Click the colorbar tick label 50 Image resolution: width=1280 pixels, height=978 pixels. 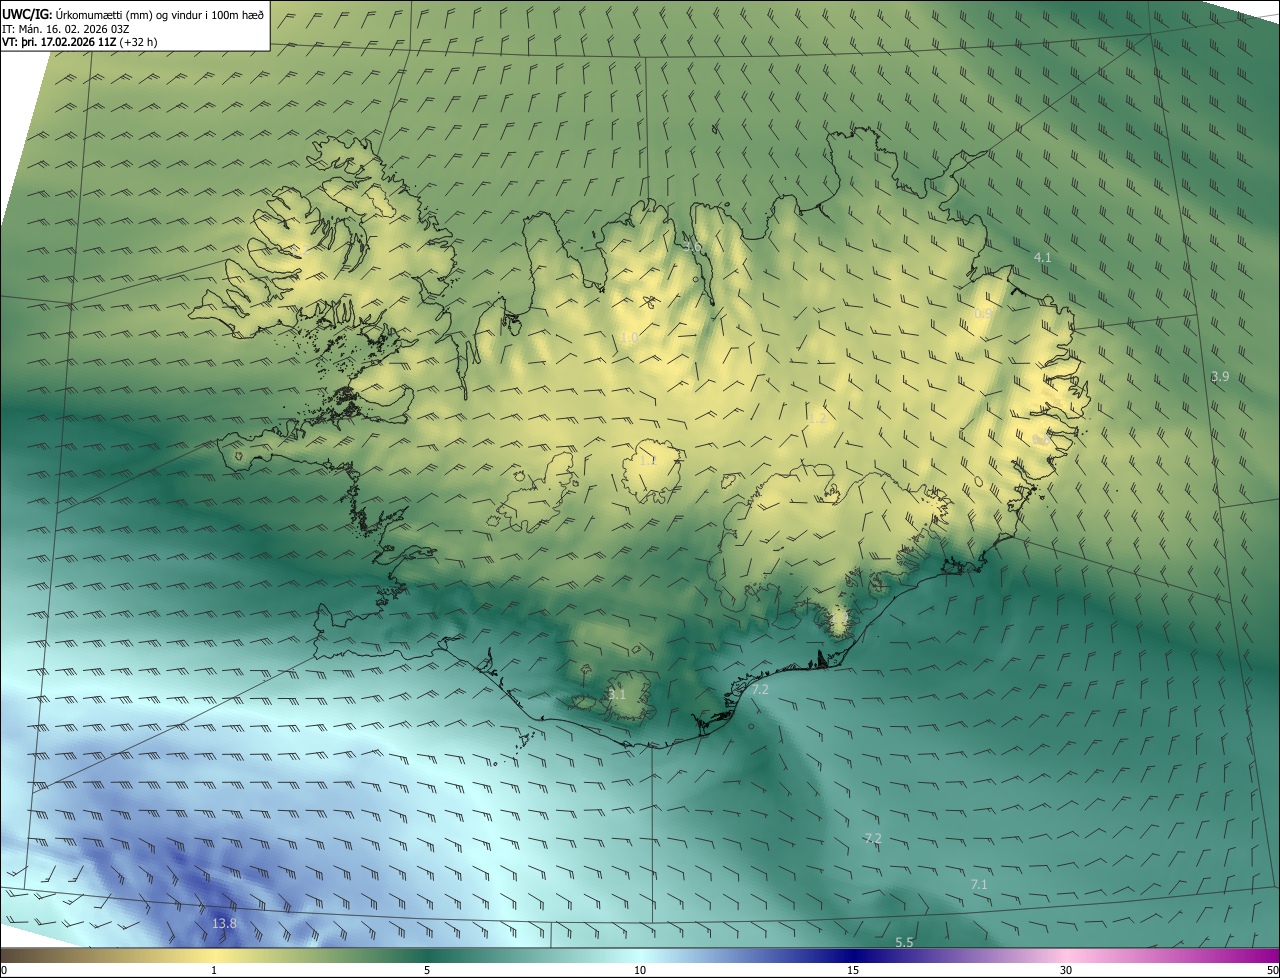[x=1273, y=971]
